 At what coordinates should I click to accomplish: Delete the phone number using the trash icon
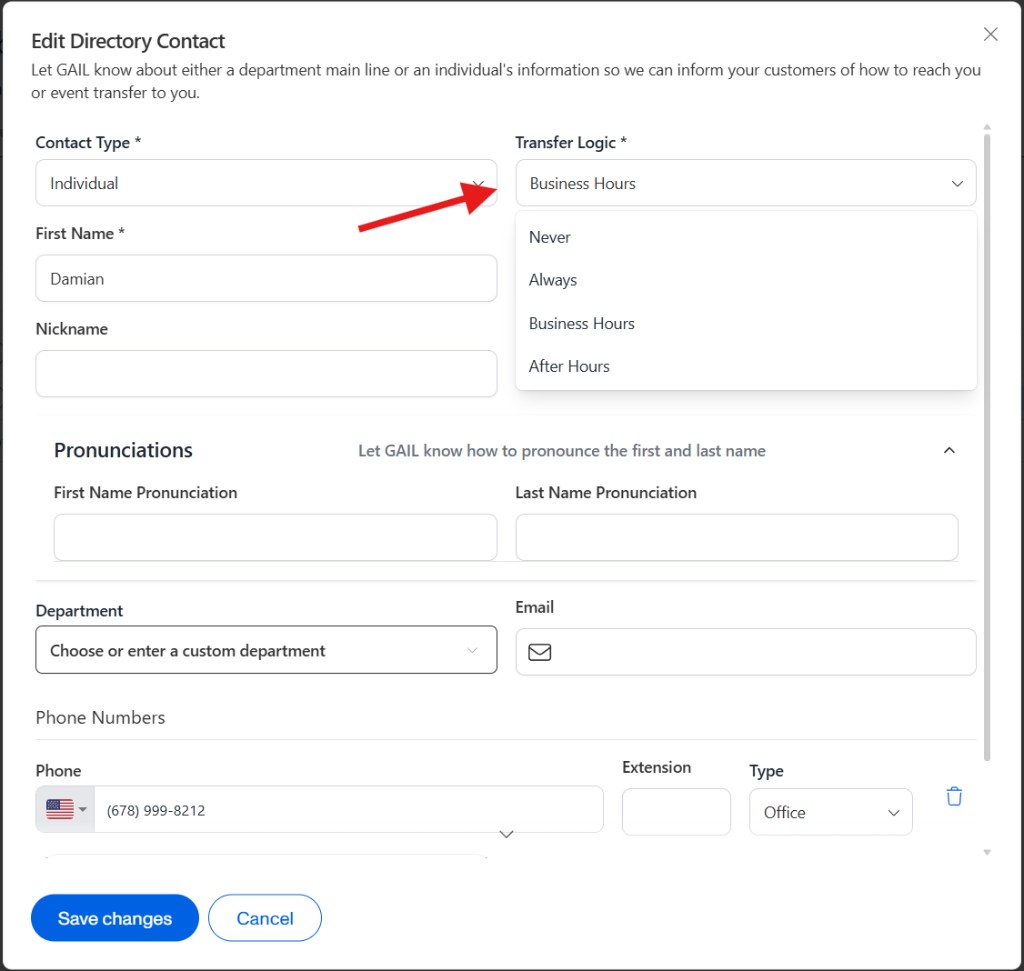[954, 795]
